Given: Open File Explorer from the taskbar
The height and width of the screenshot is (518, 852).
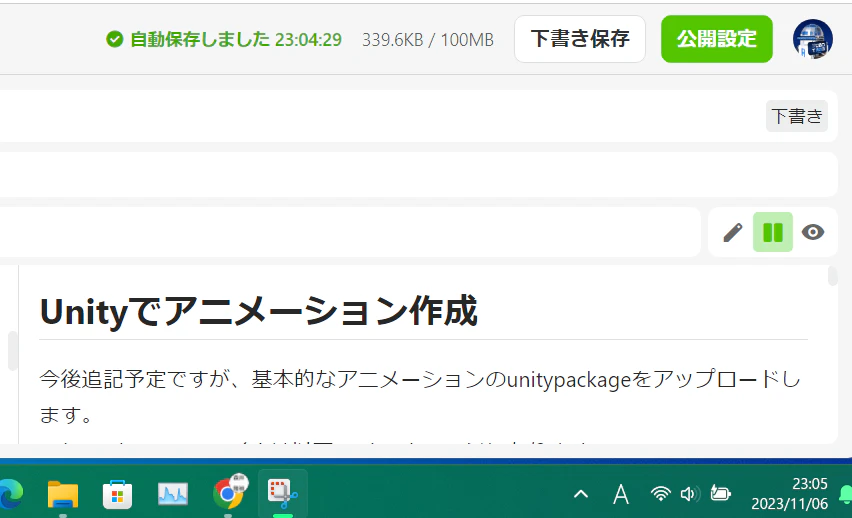Looking at the screenshot, I should (63, 494).
